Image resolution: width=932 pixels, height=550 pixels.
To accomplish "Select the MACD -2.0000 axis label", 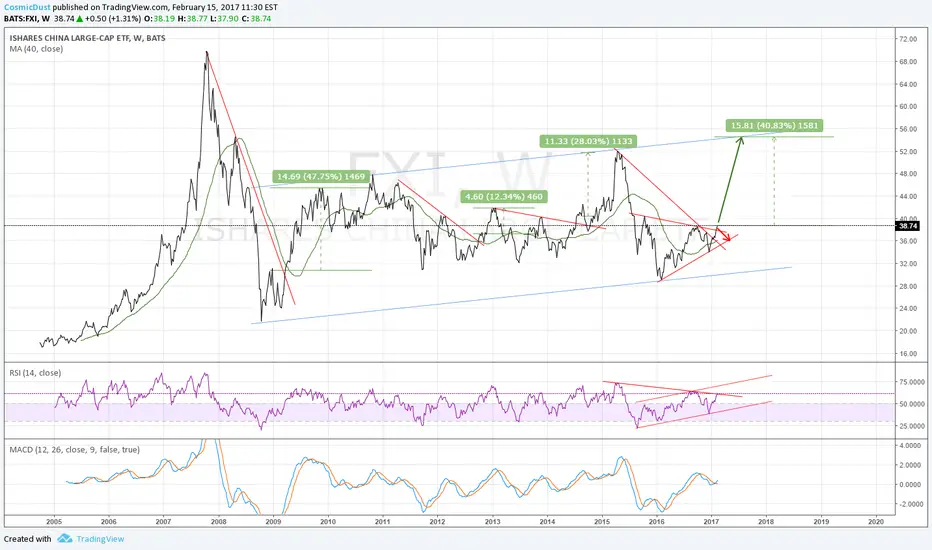I will click(910, 504).
